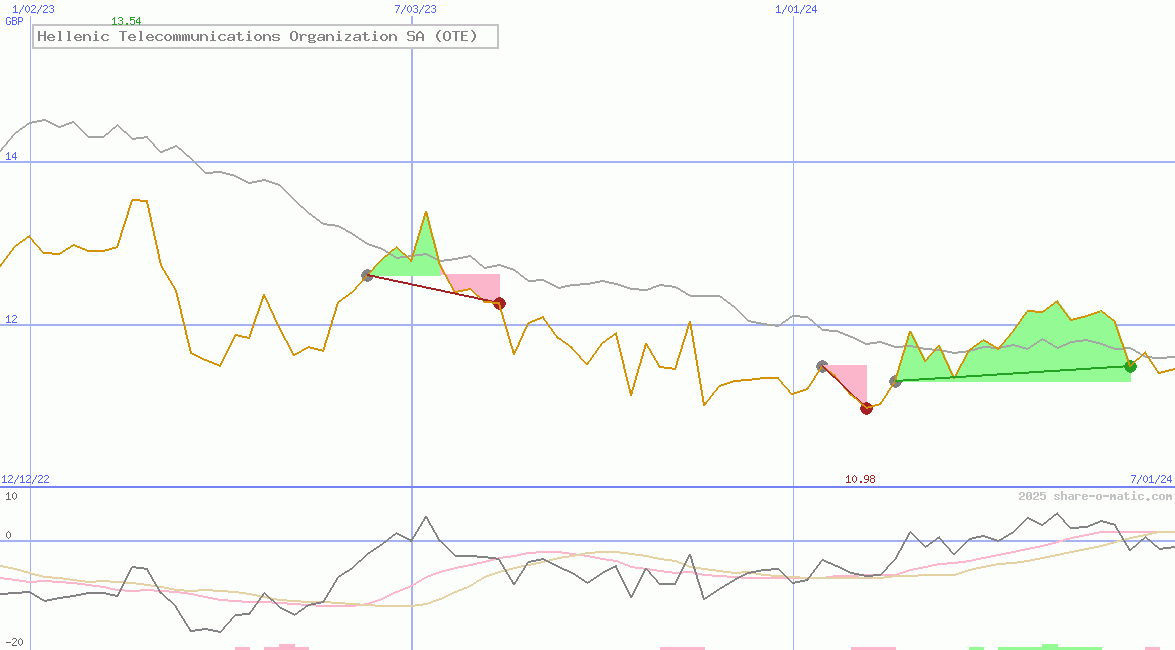1175x650 pixels.
Task: Click the 1/02/23 date label
Action: [33, 9]
